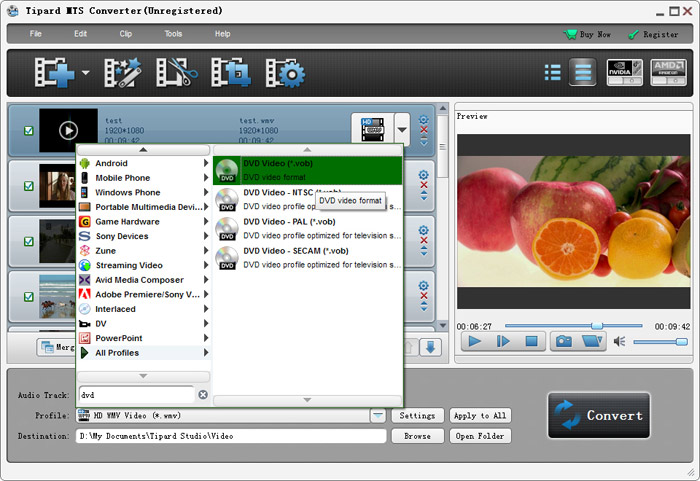Mute the preview audio speaker icon
Screen dimensions: 700x481
(619, 342)
